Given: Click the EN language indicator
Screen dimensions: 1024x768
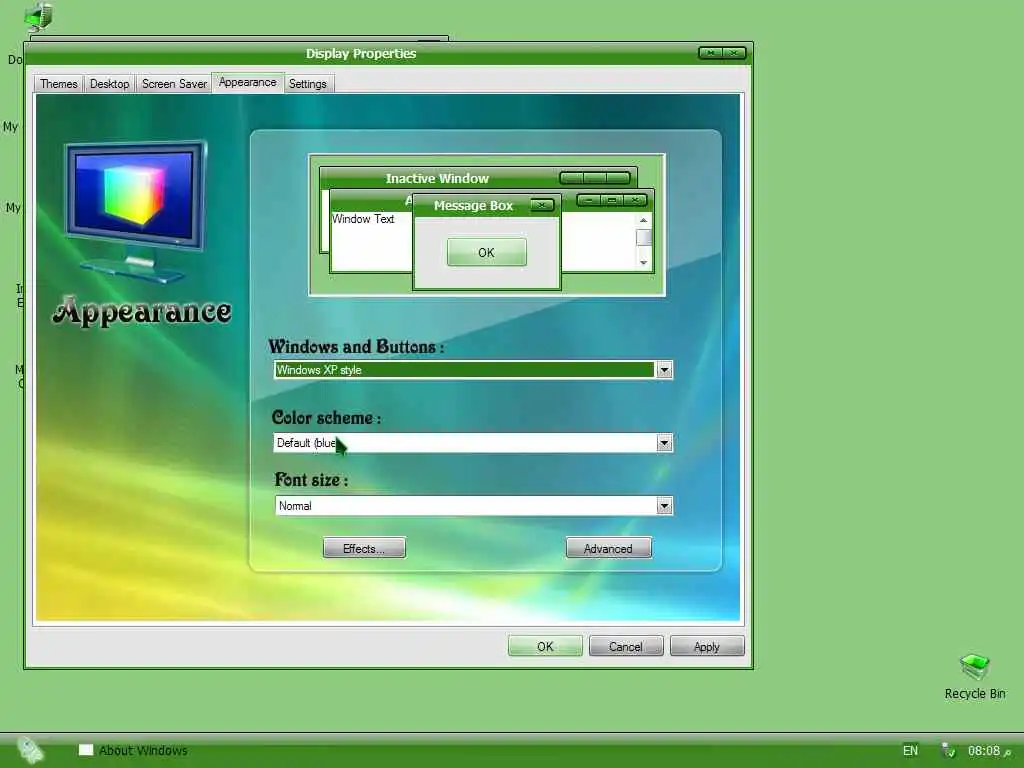Looking at the screenshot, I should (910, 750).
